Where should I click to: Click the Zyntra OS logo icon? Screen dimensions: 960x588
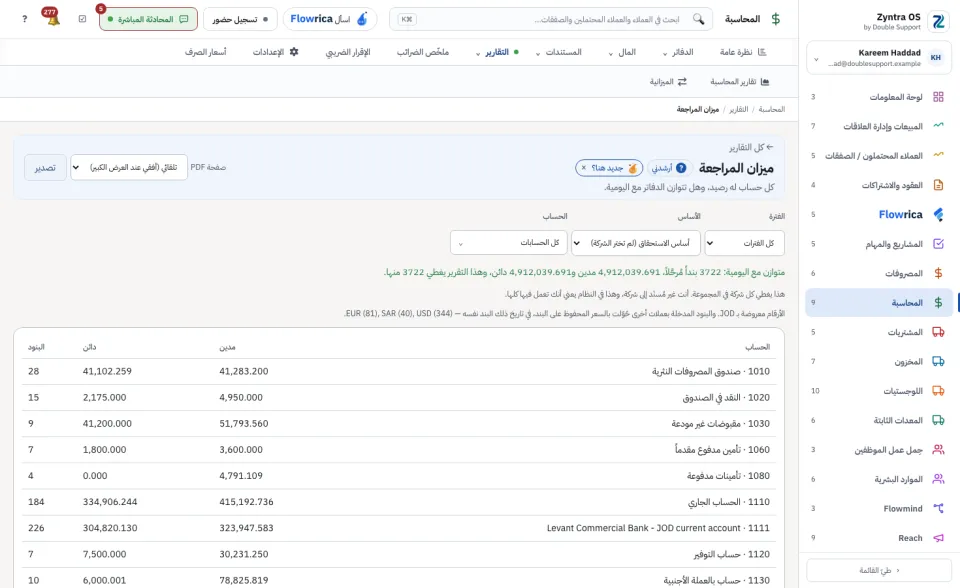point(939,21)
